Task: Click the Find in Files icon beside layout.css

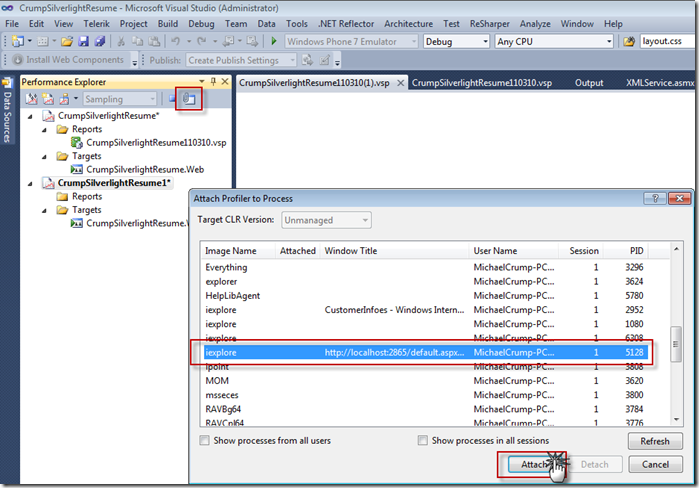Action: [x=629, y=41]
